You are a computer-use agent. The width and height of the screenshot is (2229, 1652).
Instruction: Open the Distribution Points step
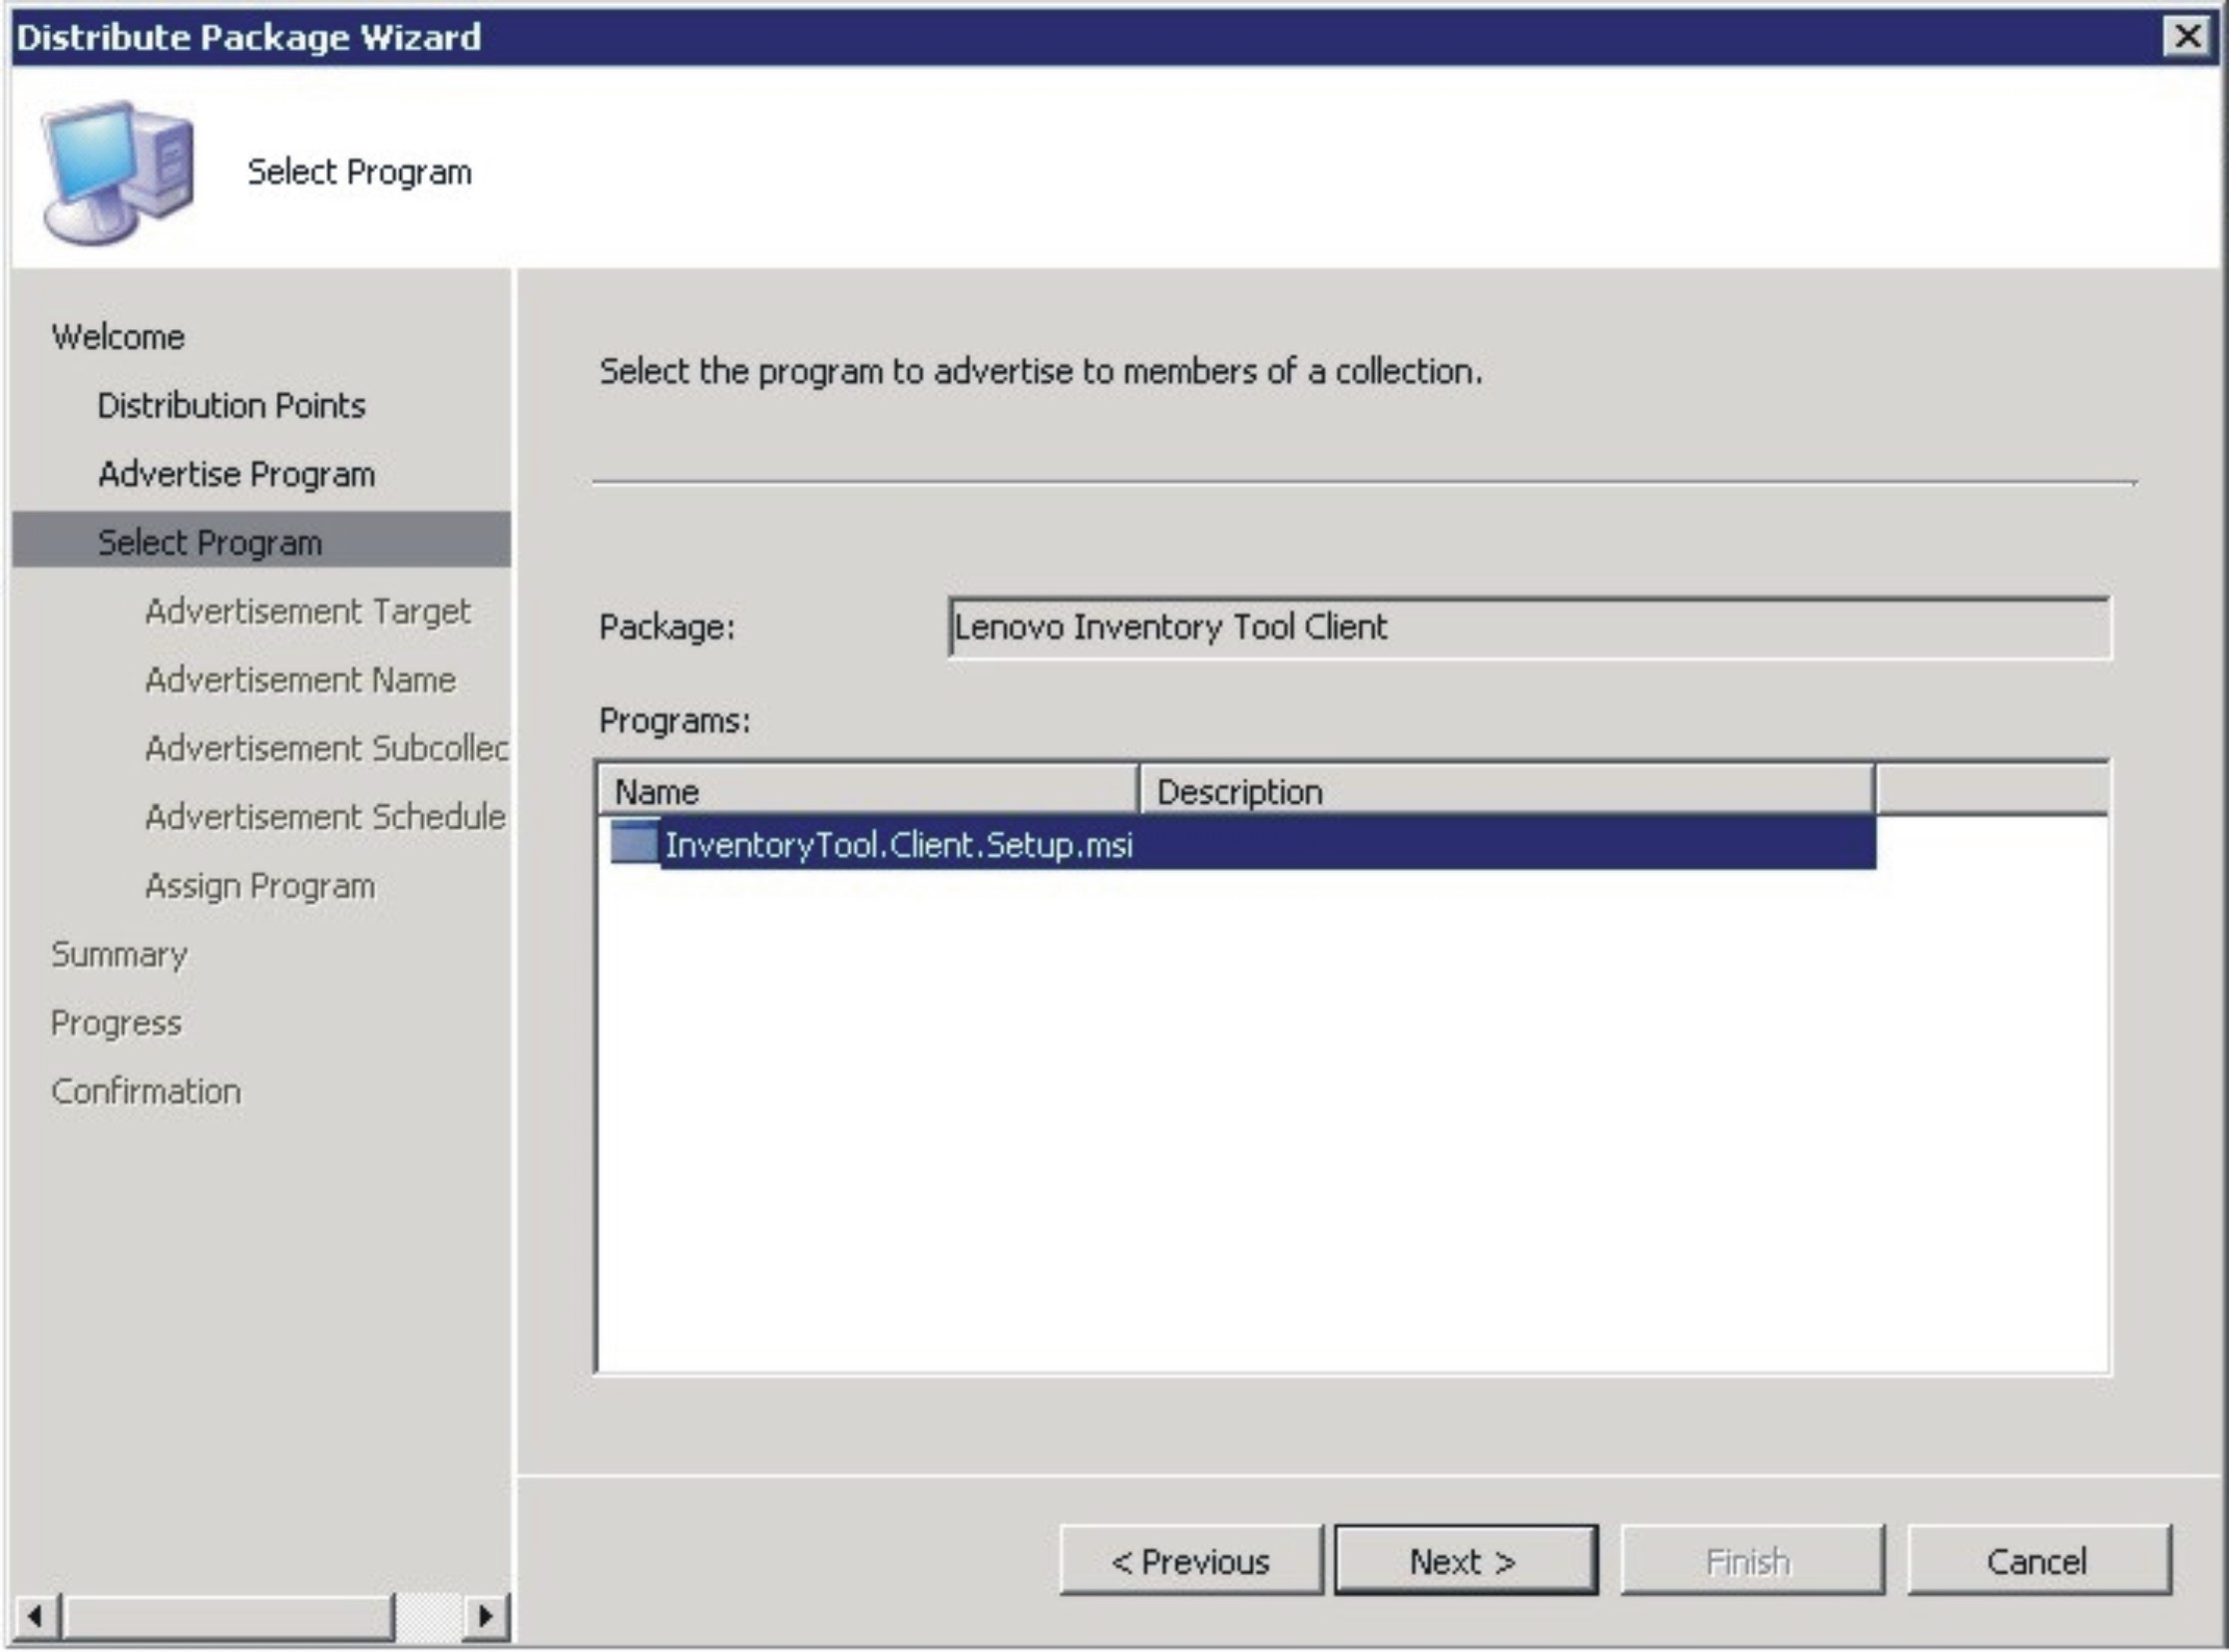(x=231, y=405)
